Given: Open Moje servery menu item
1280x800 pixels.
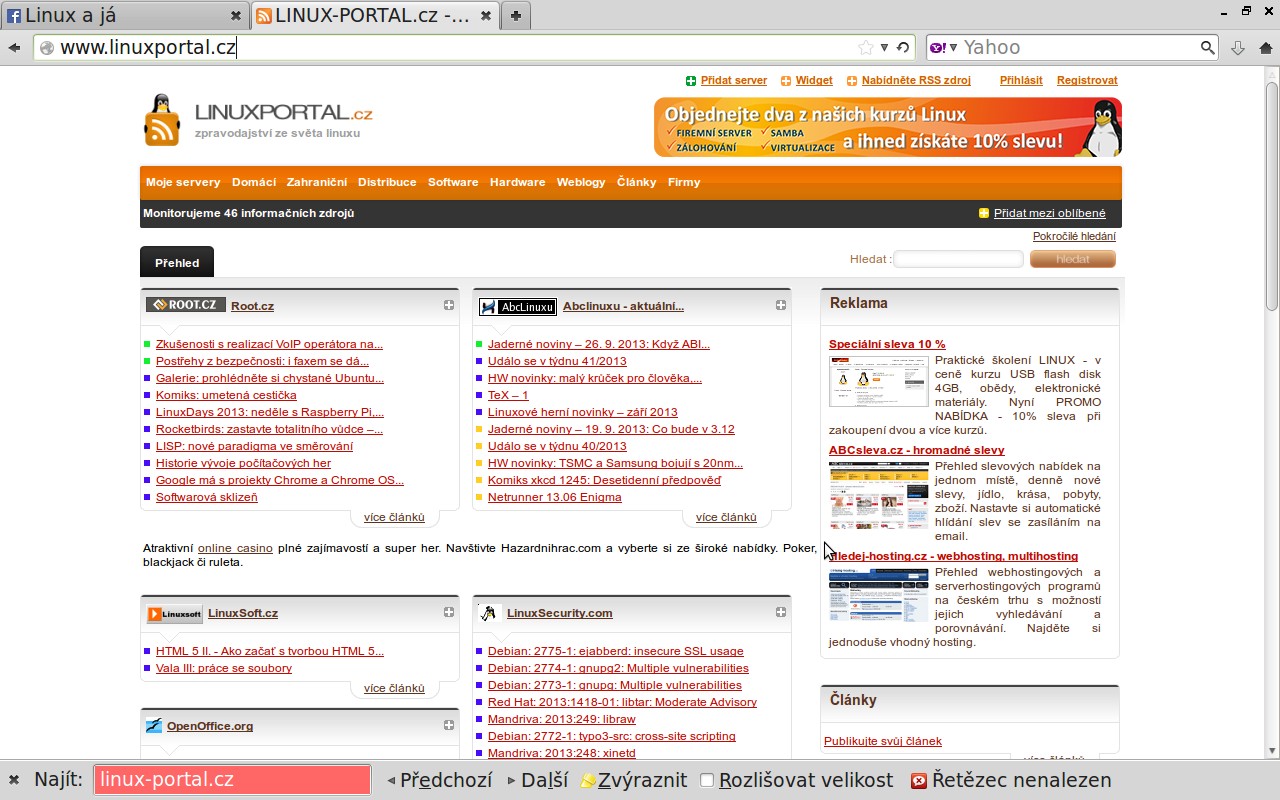Looking at the screenshot, I should pyautogui.click(x=183, y=182).
